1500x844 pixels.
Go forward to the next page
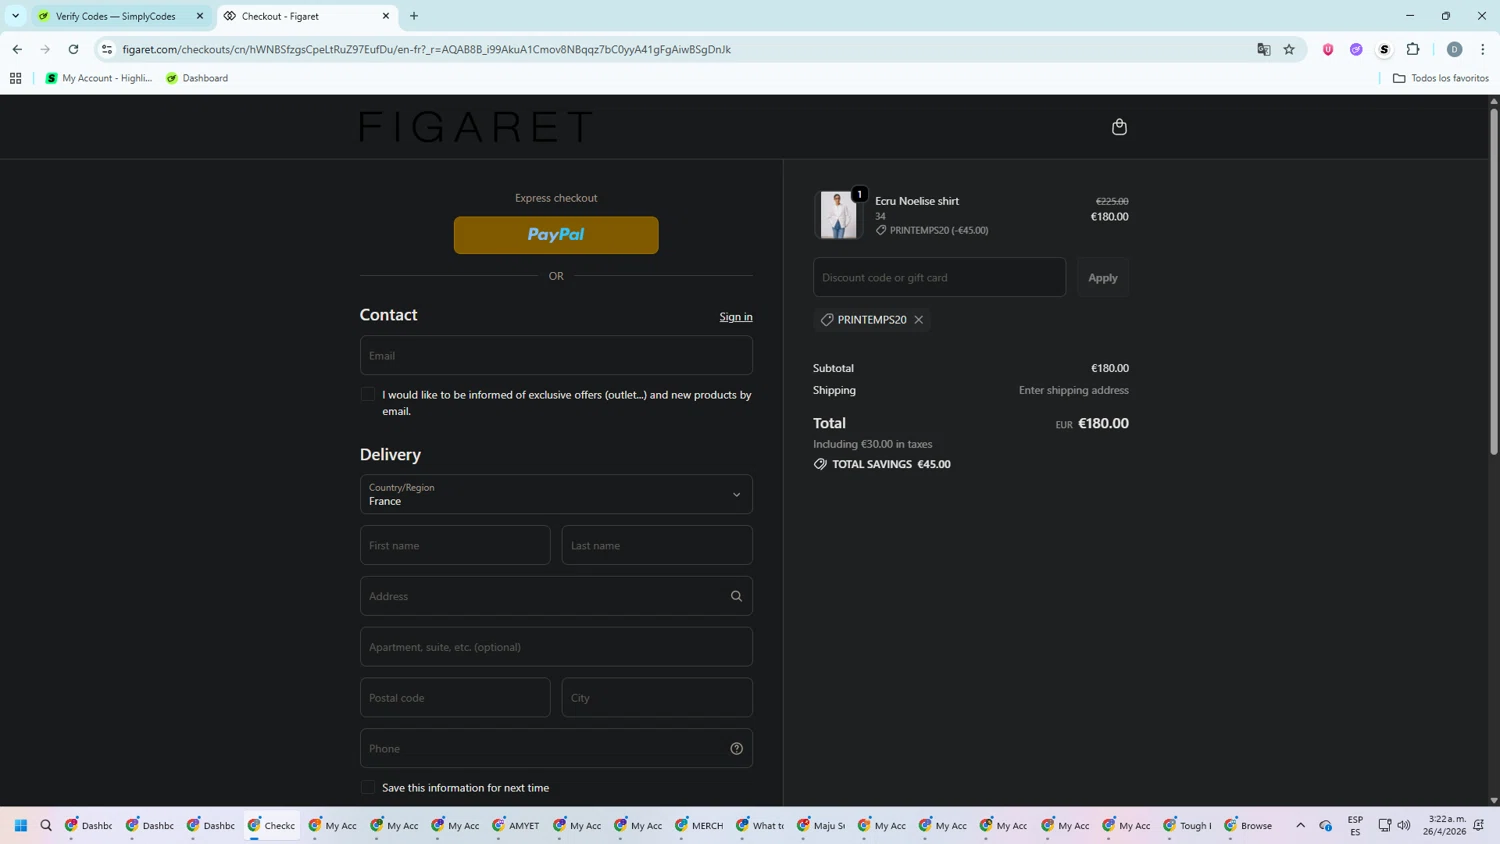click(45, 49)
